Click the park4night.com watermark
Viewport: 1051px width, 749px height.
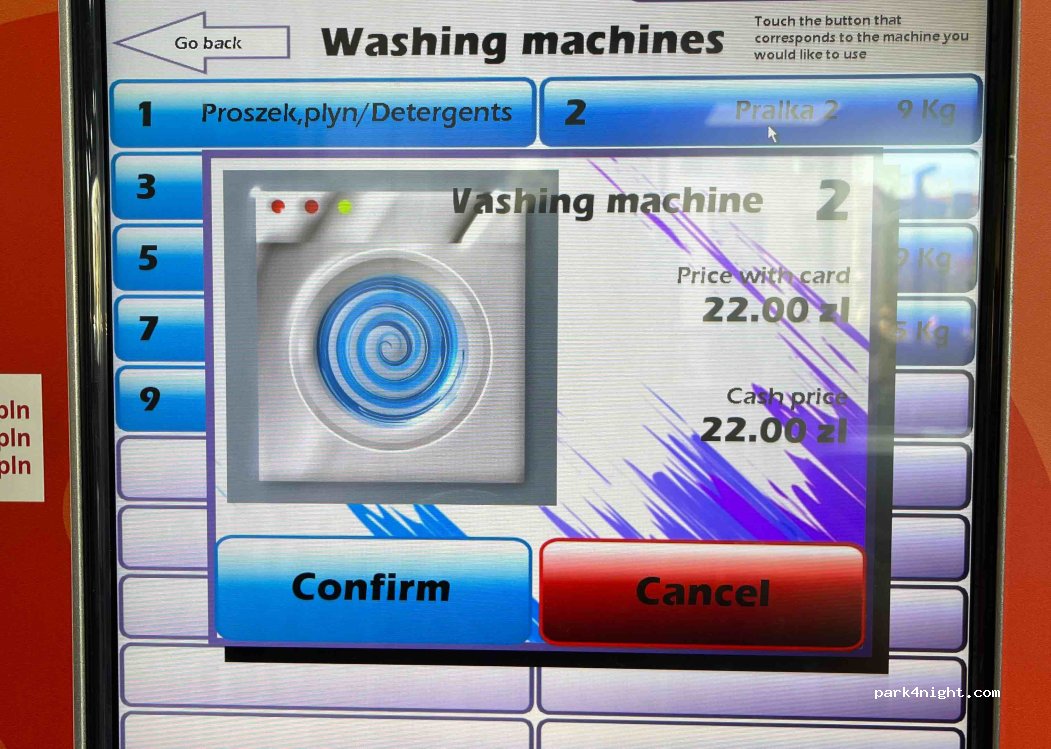[x=936, y=692]
